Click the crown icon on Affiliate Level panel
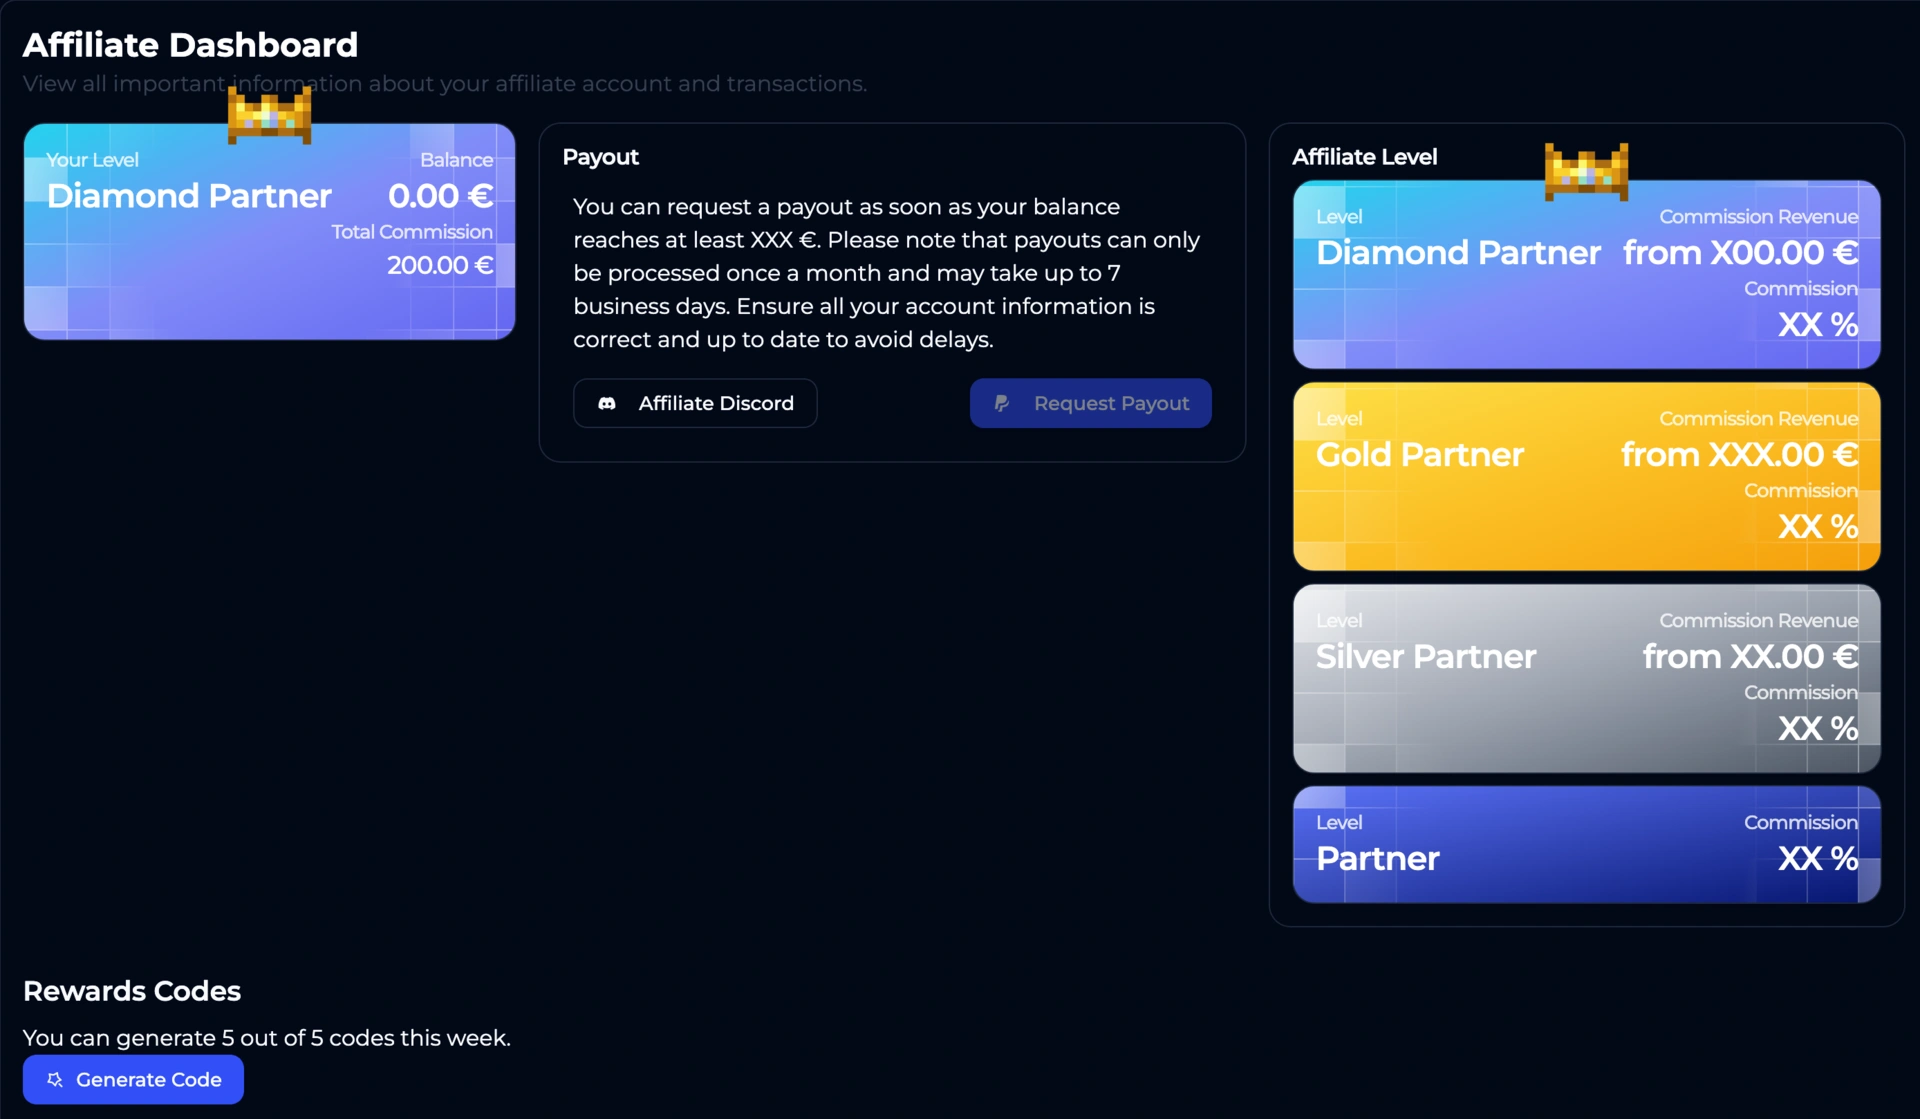 click(x=1586, y=171)
